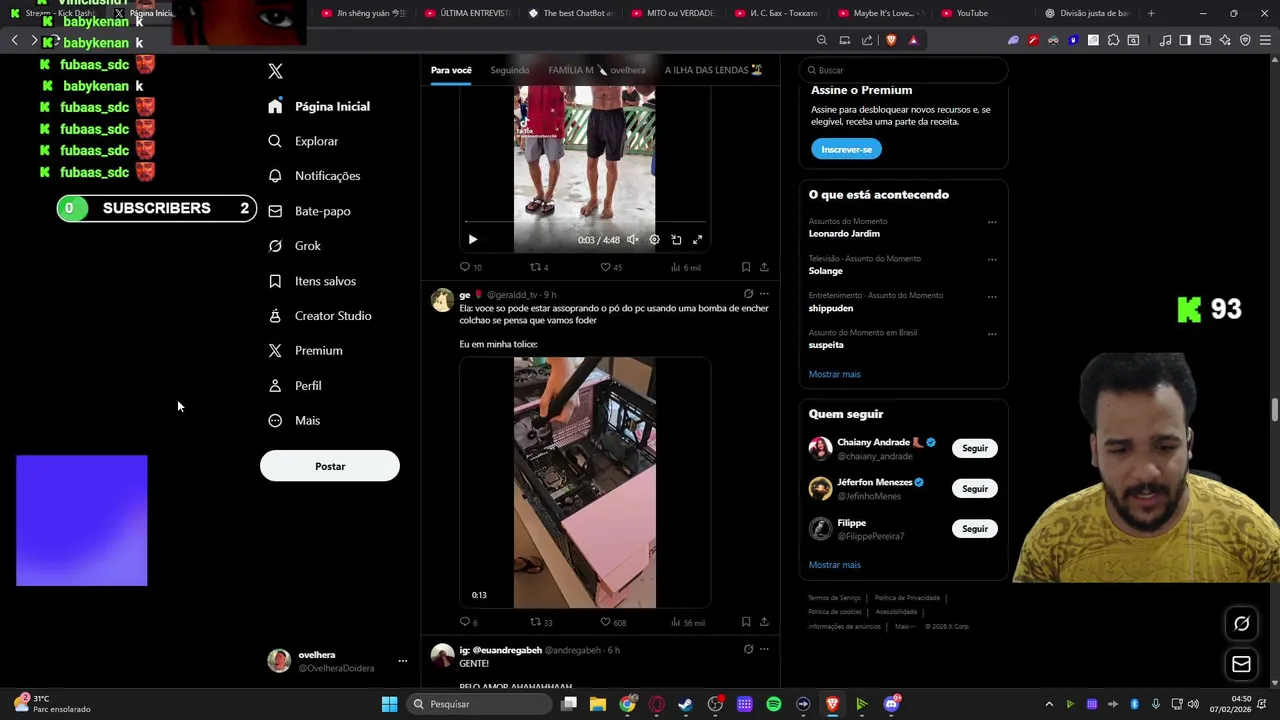Open Página Inicial in the sidebar
1280x720 pixels.
[x=320, y=106]
